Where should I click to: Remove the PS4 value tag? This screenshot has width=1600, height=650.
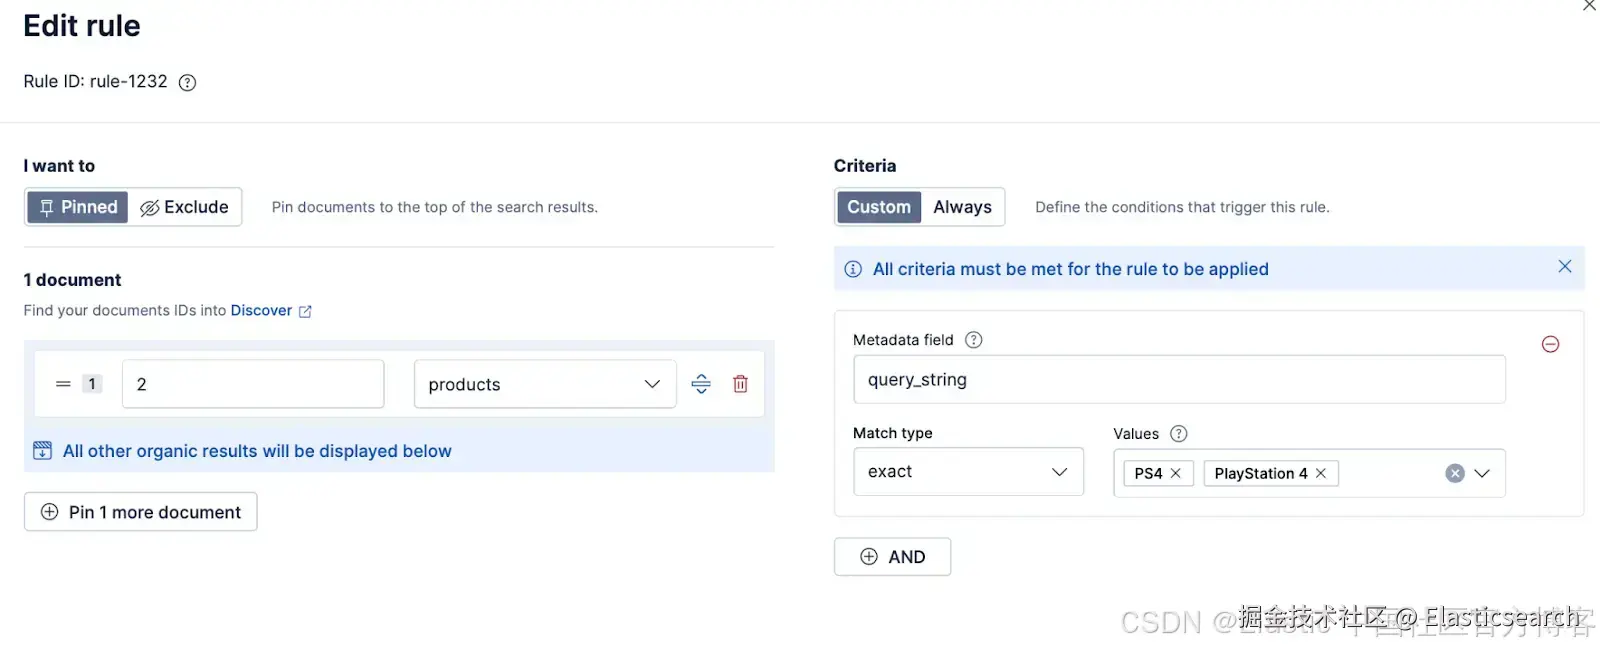click(x=1176, y=473)
